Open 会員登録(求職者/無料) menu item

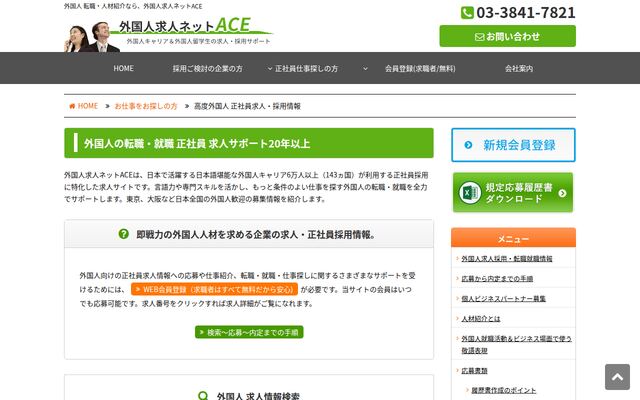tap(420, 69)
